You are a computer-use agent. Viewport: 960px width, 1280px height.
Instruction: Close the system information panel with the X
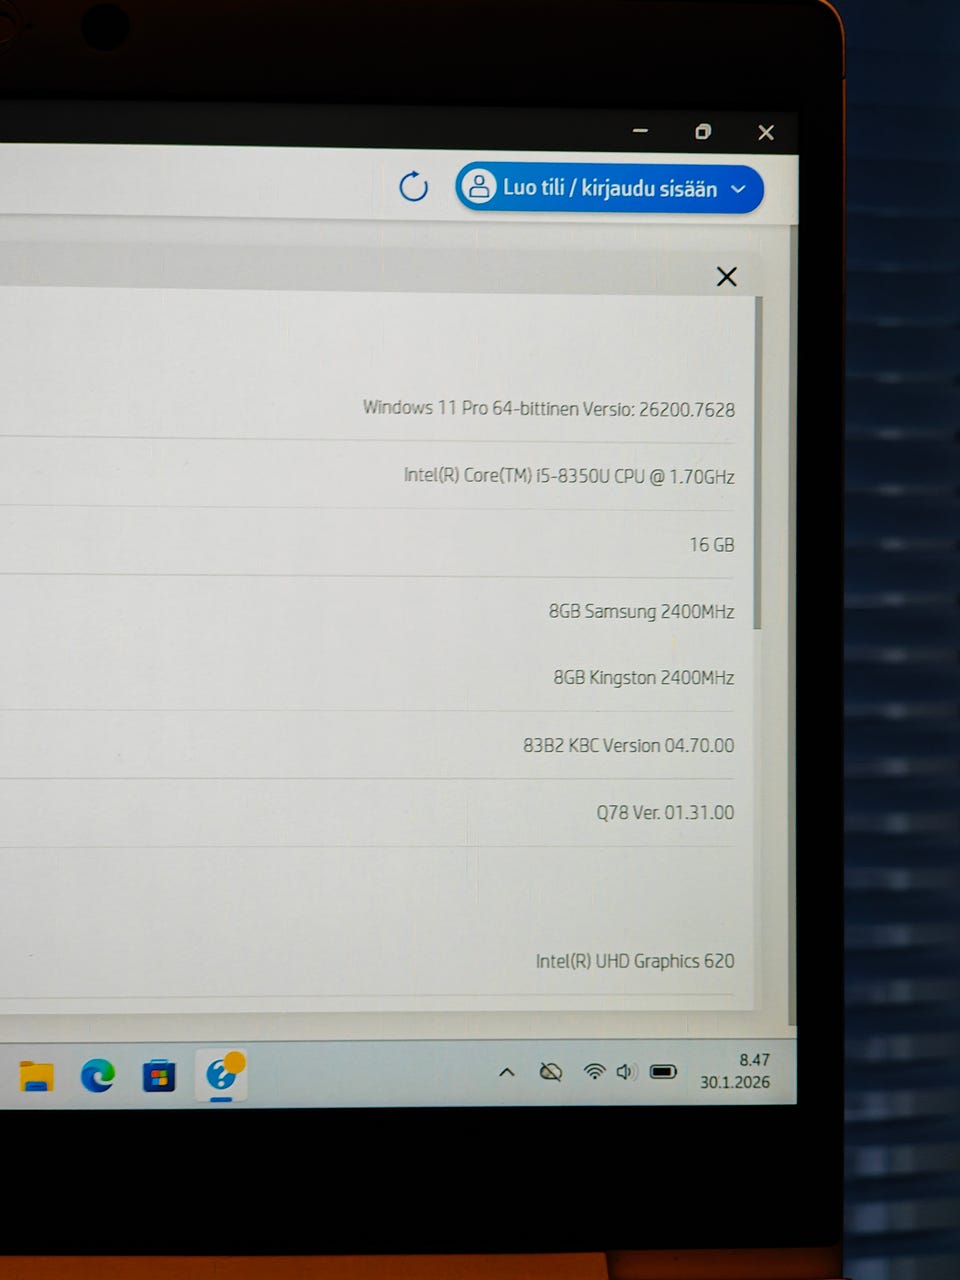(727, 276)
